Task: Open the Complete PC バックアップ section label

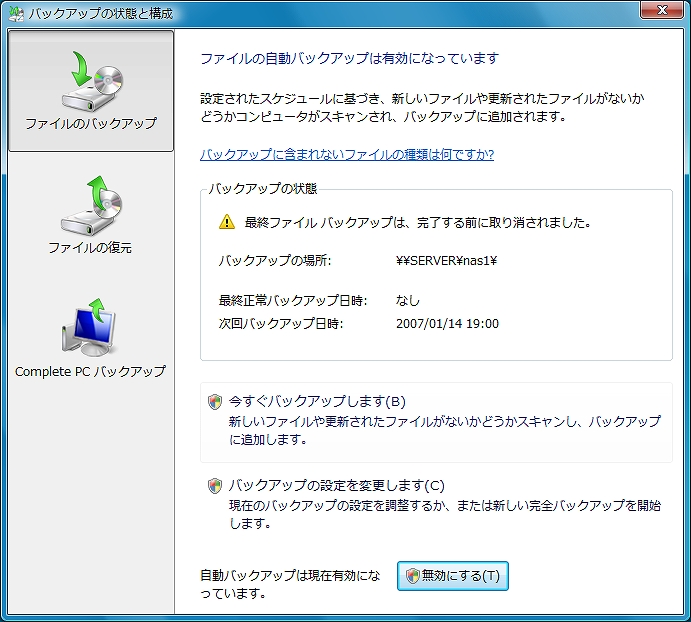Action: (x=90, y=371)
